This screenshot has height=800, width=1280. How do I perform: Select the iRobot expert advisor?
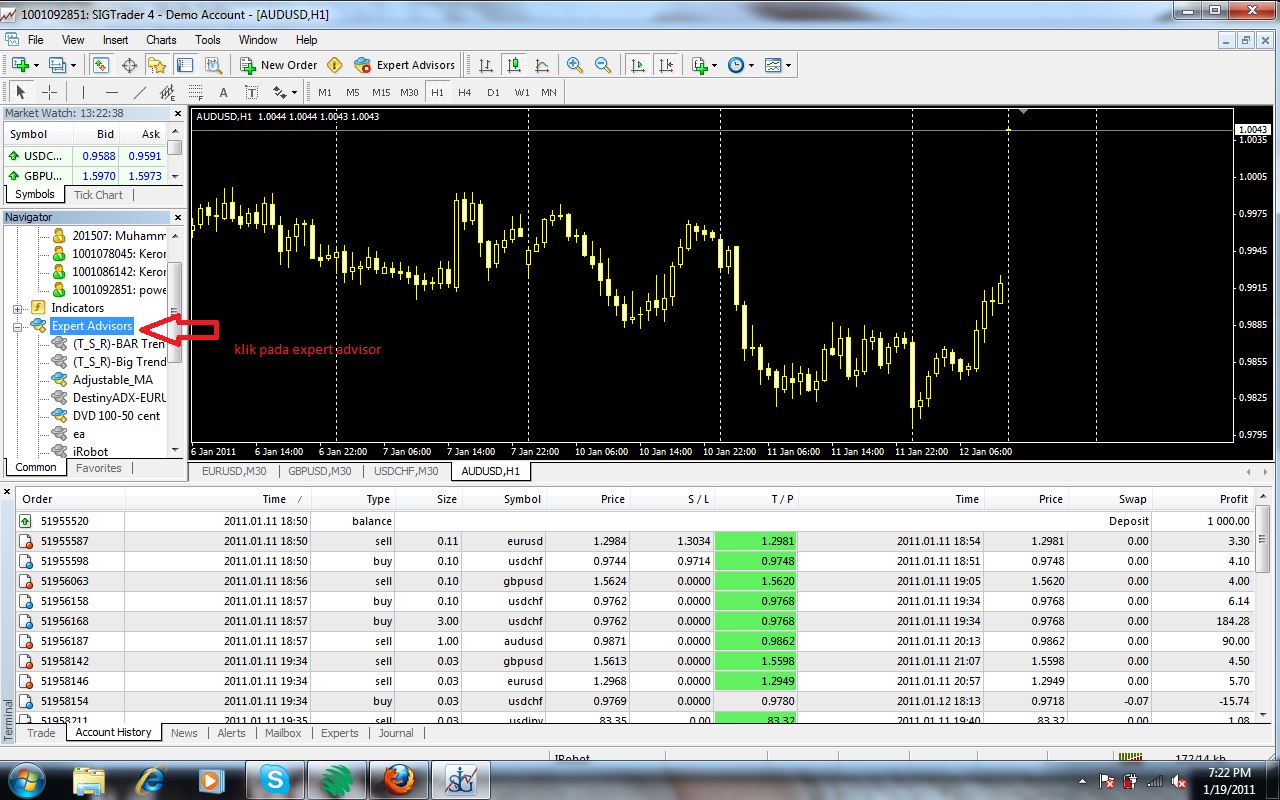pos(90,452)
